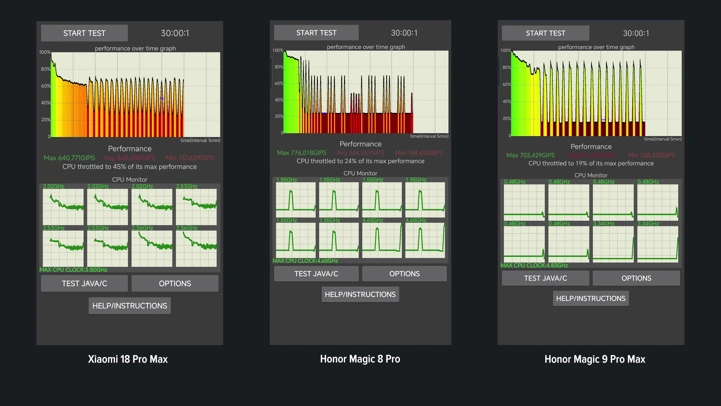The image size is (721, 406).
Task: Click the 30:00:1 timer on the Honor Magic 9 Pro Max screen
Action: (636, 33)
